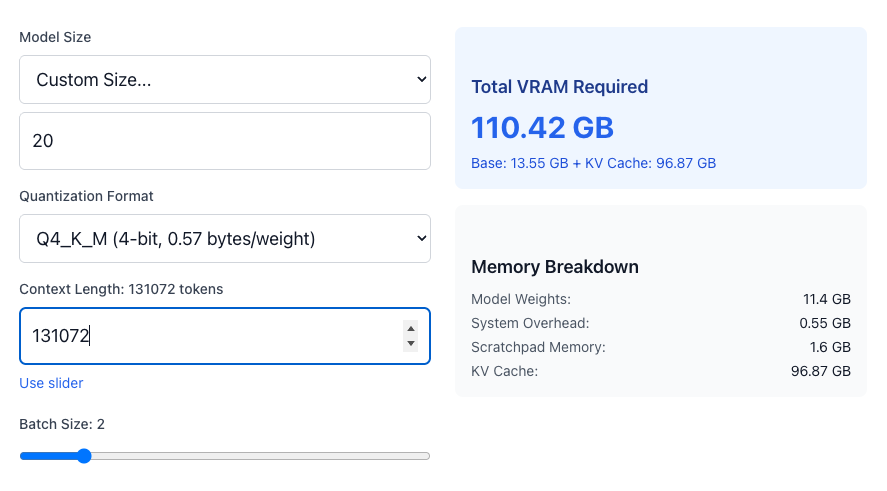Viewport: 887px width, 491px height.
Task: Click the Model Size label
Action: tap(55, 37)
